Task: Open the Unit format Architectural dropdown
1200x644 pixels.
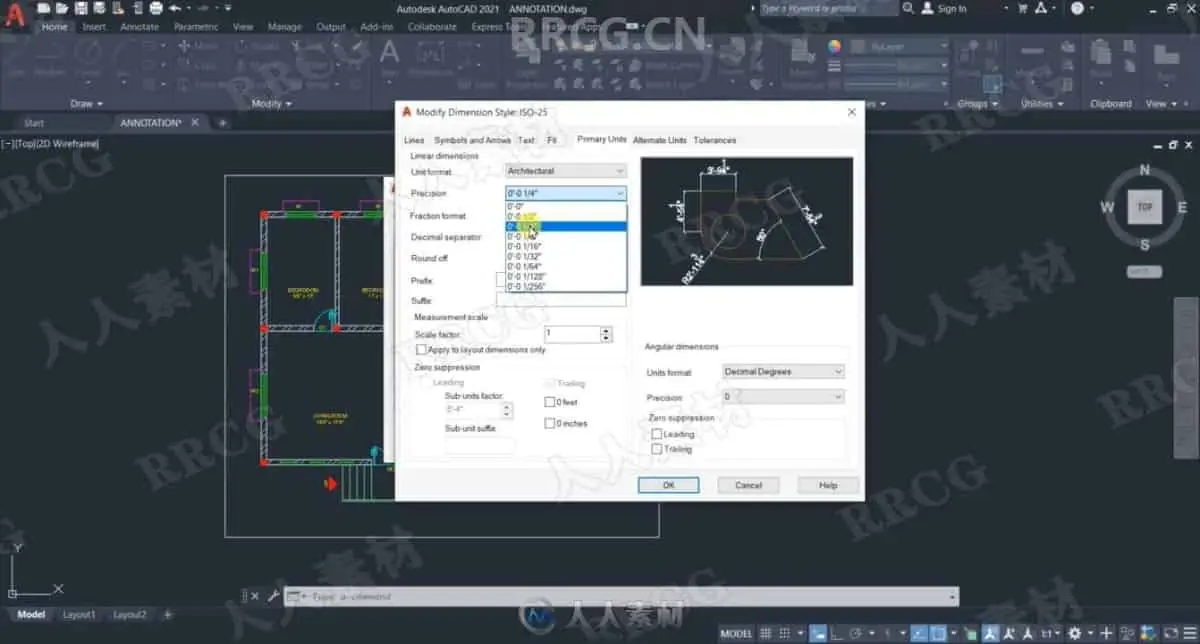Action: coord(566,171)
